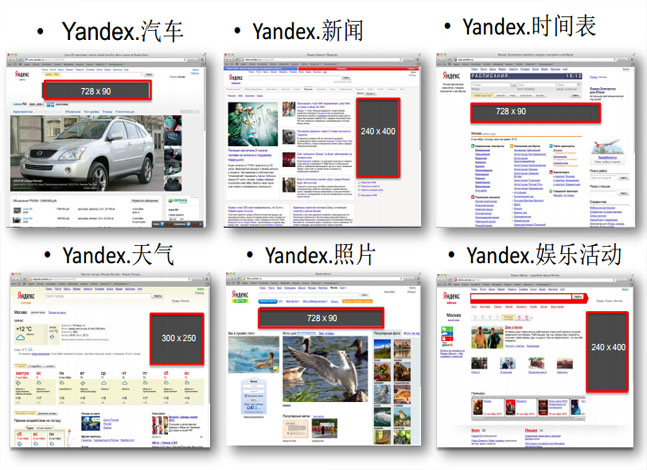Click the Yandex logo in the Yandex.照片 window
The height and width of the screenshot is (470, 647).
point(239,295)
